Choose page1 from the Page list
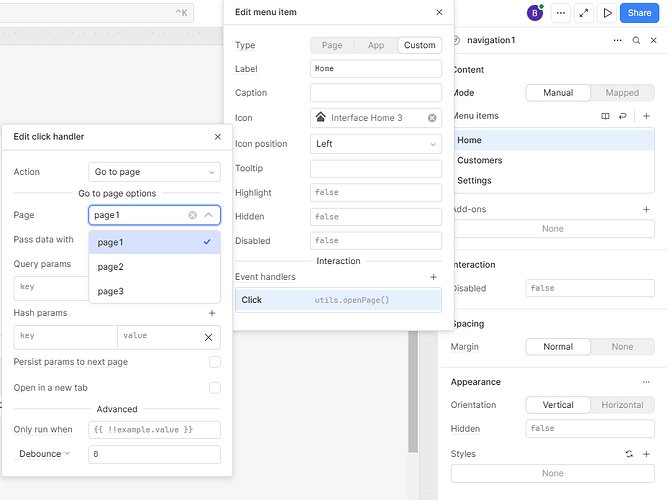 click(x=155, y=242)
